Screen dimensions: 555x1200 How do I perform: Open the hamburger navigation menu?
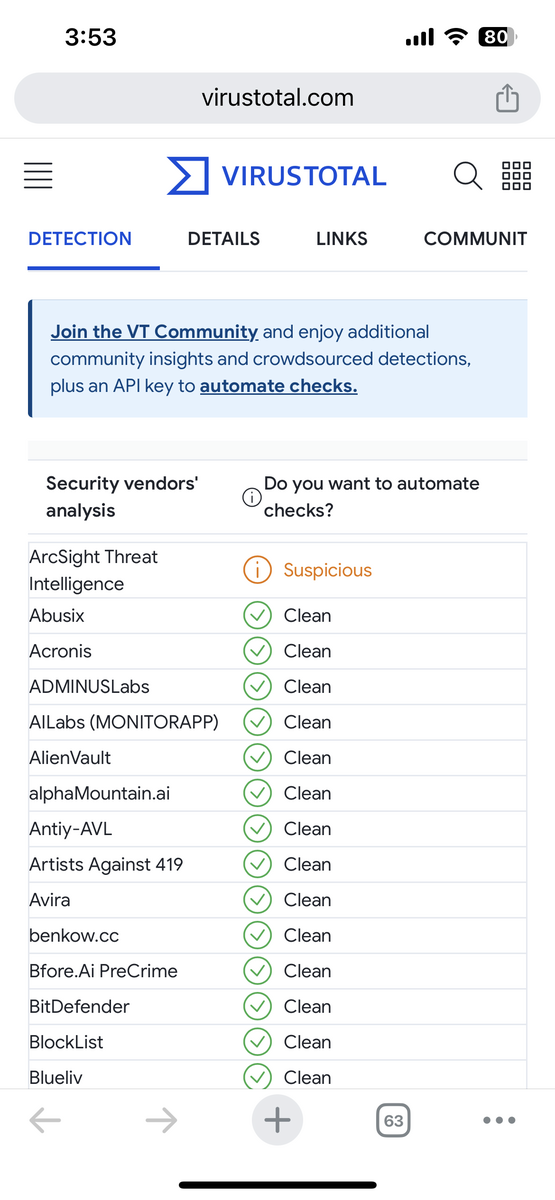tap(38, 176)
